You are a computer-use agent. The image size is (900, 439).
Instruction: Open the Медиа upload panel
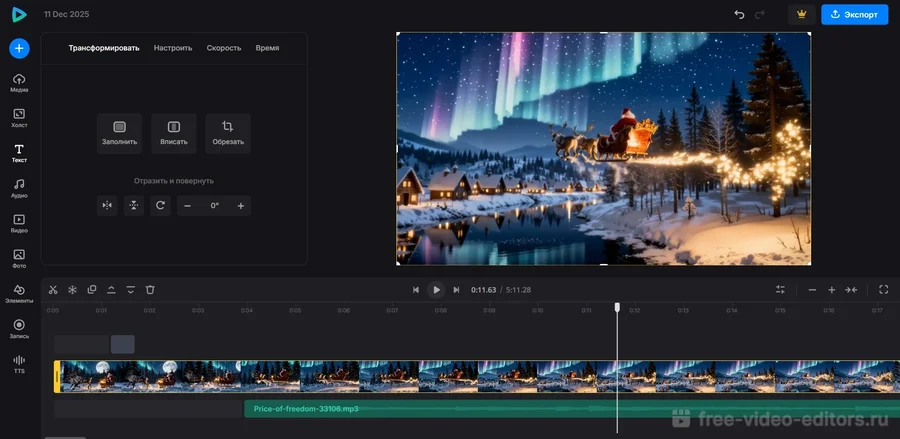19,83
